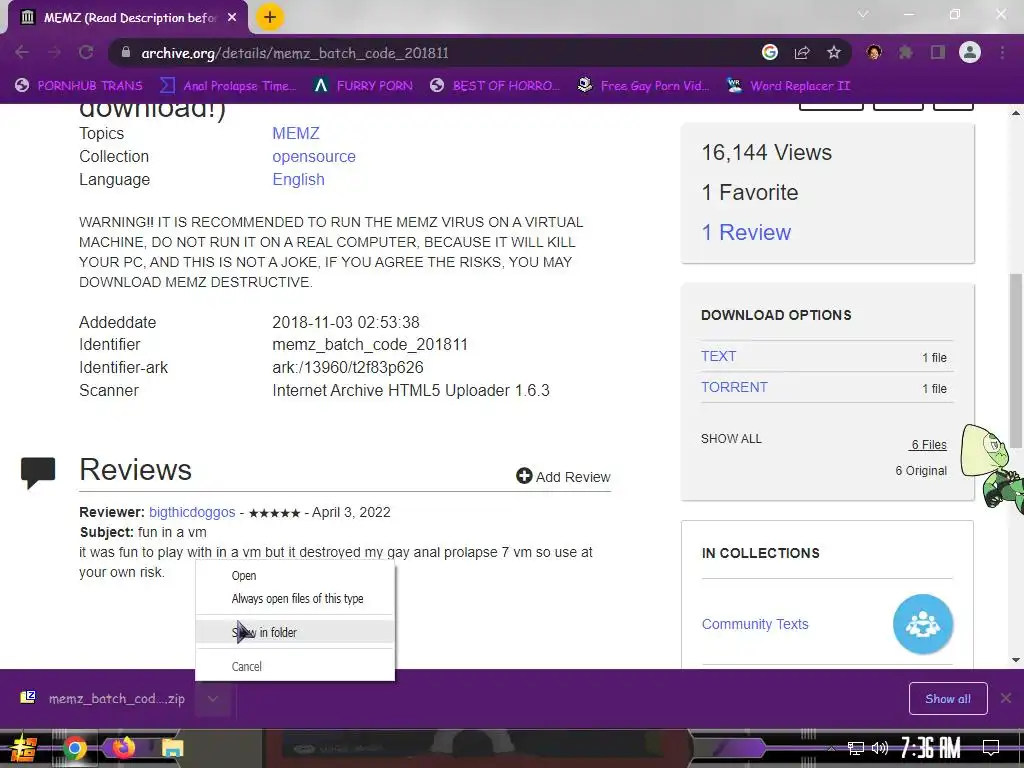Viewport: 1024px width, 768px height.
Task: Open the 1 Review link
Action: (746, 232)
